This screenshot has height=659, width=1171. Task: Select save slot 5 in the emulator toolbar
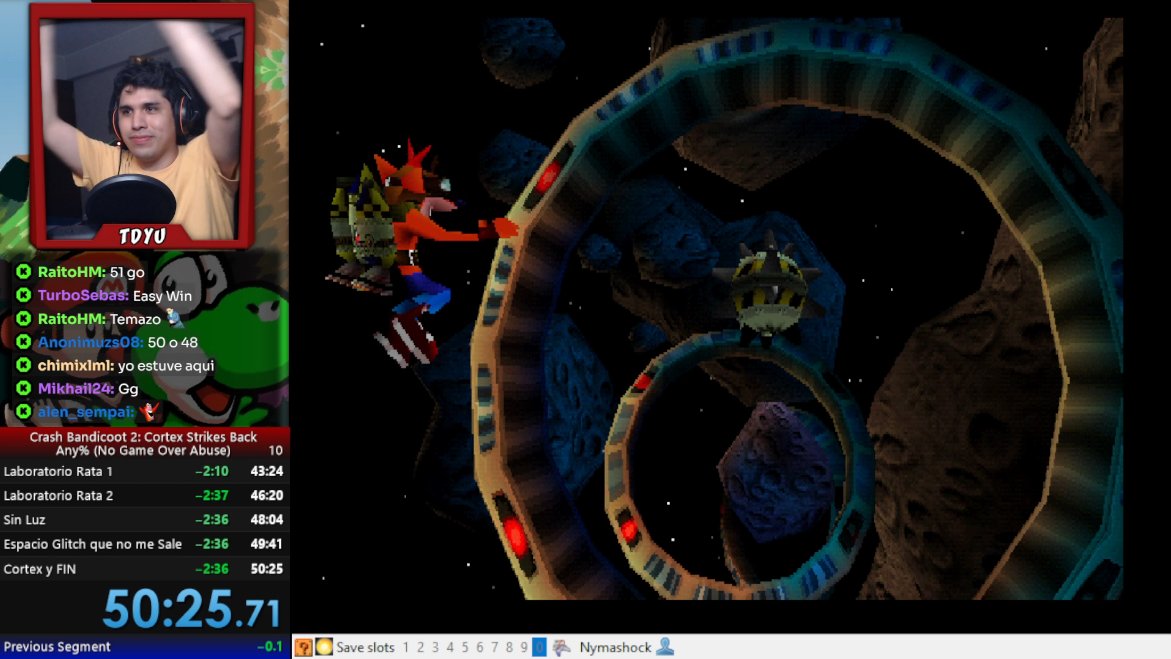click(x=464, y=646)
